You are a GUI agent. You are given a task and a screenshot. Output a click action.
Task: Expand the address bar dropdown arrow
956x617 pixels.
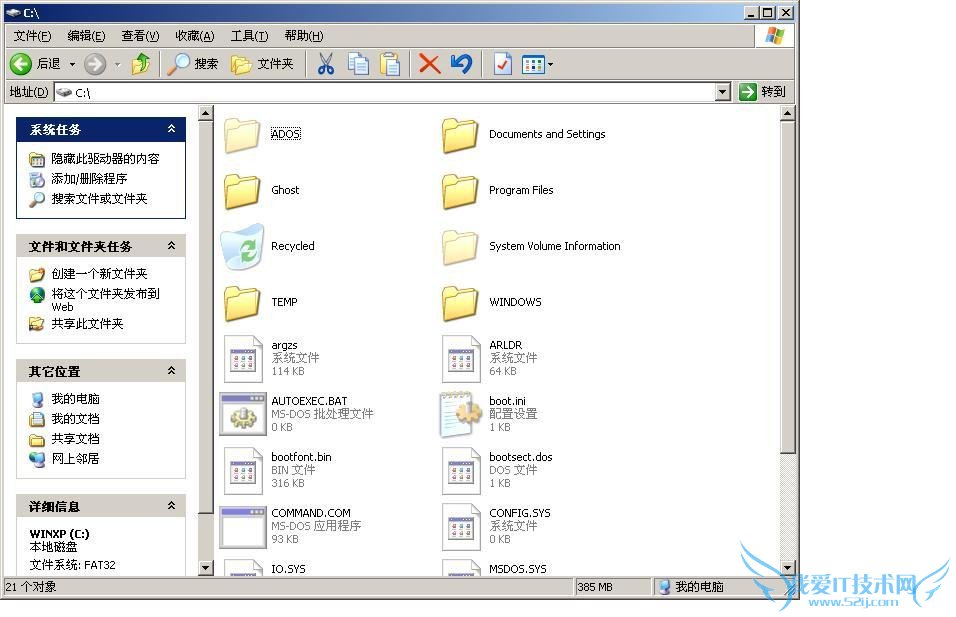pyautogui.click(x=723, y=92)
